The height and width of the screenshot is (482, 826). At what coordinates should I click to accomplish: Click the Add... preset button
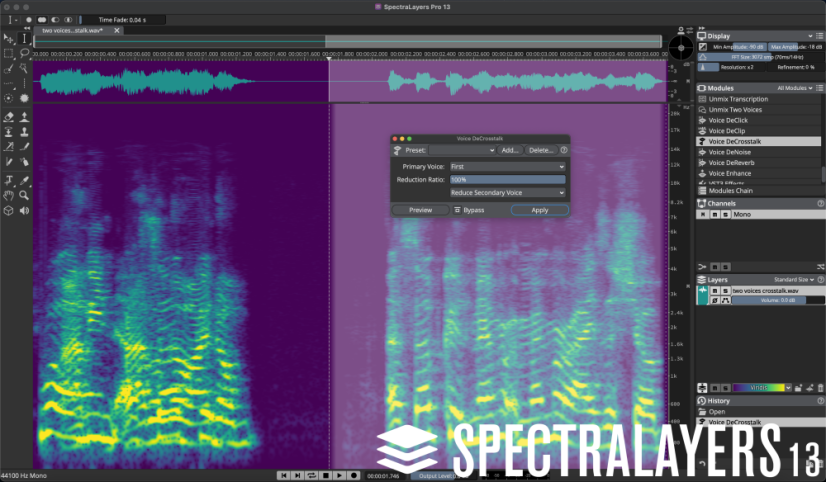coord(509,150)
